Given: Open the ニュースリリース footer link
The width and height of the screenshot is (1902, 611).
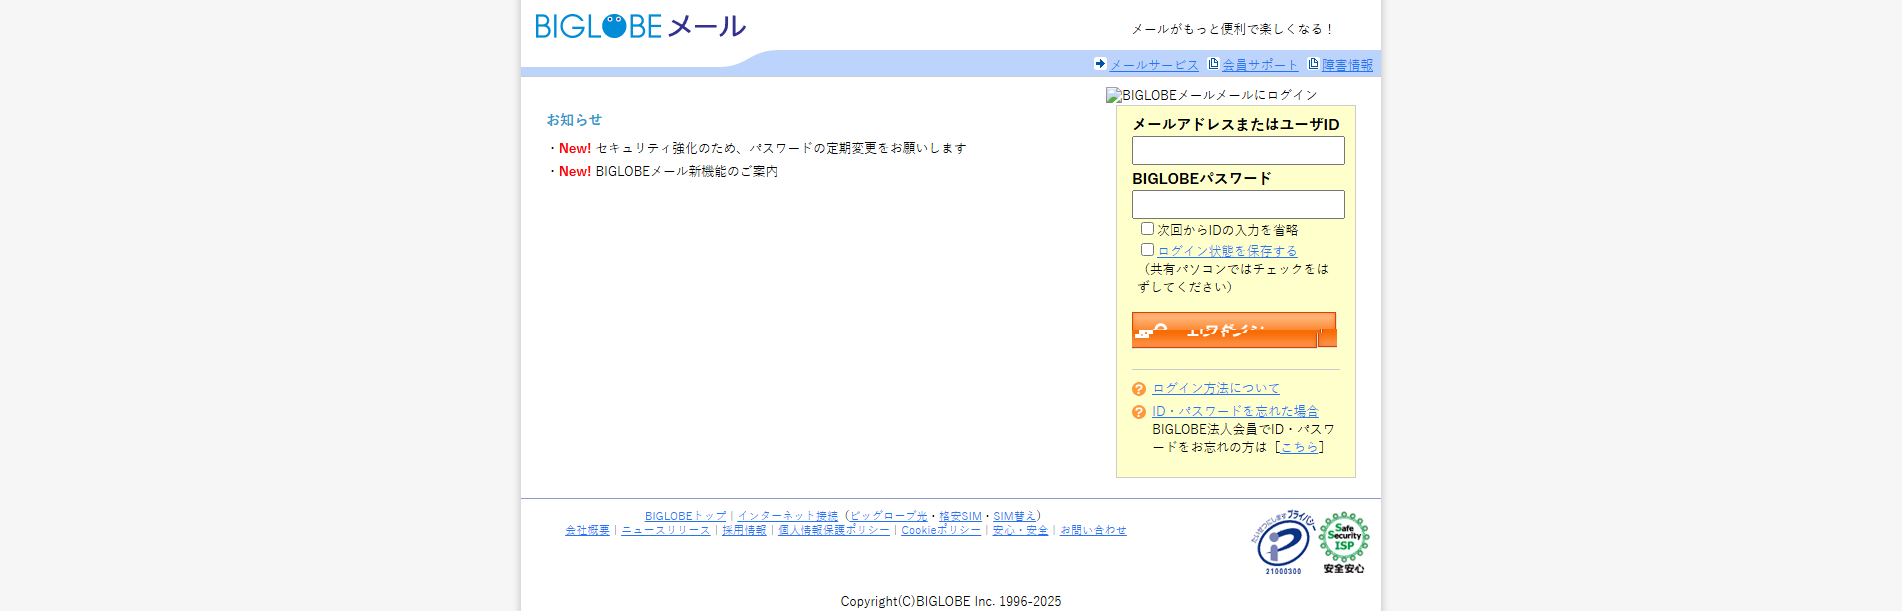Looking at the screenshot, I should coord(666,530).
